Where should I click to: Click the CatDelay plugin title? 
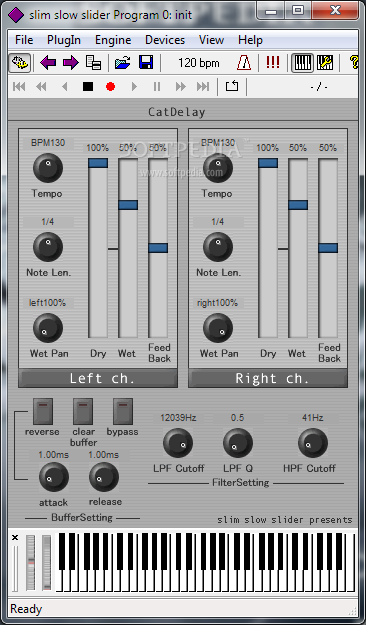tap(177, 112)
